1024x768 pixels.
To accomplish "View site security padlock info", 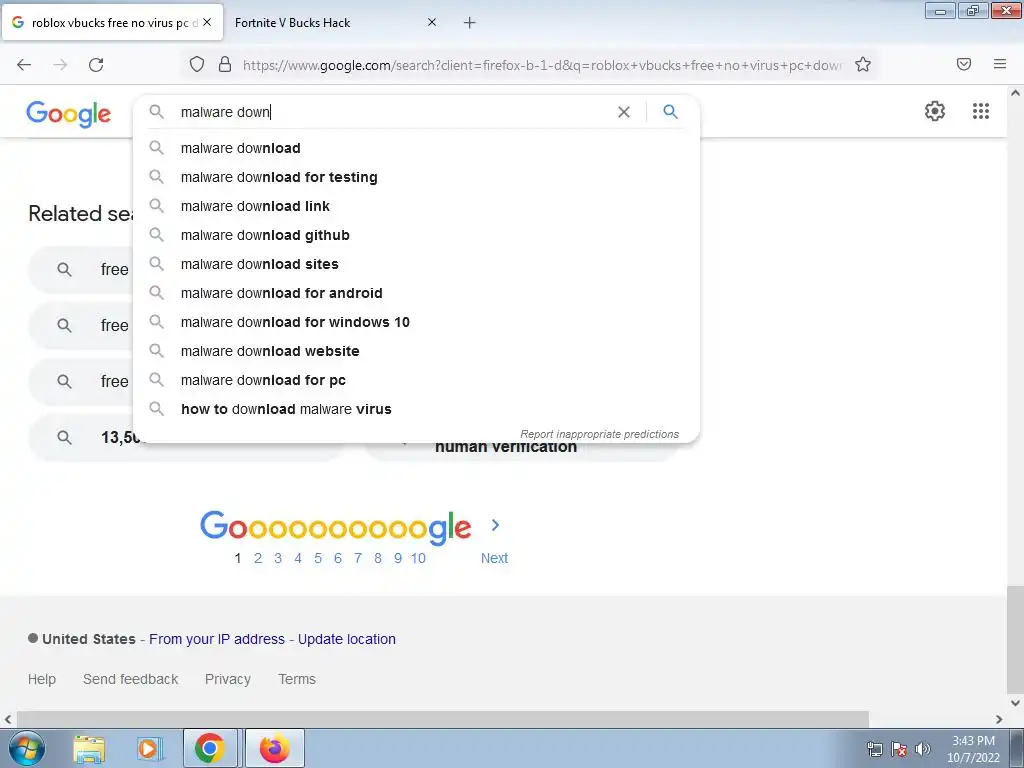I will click(225, 64).
